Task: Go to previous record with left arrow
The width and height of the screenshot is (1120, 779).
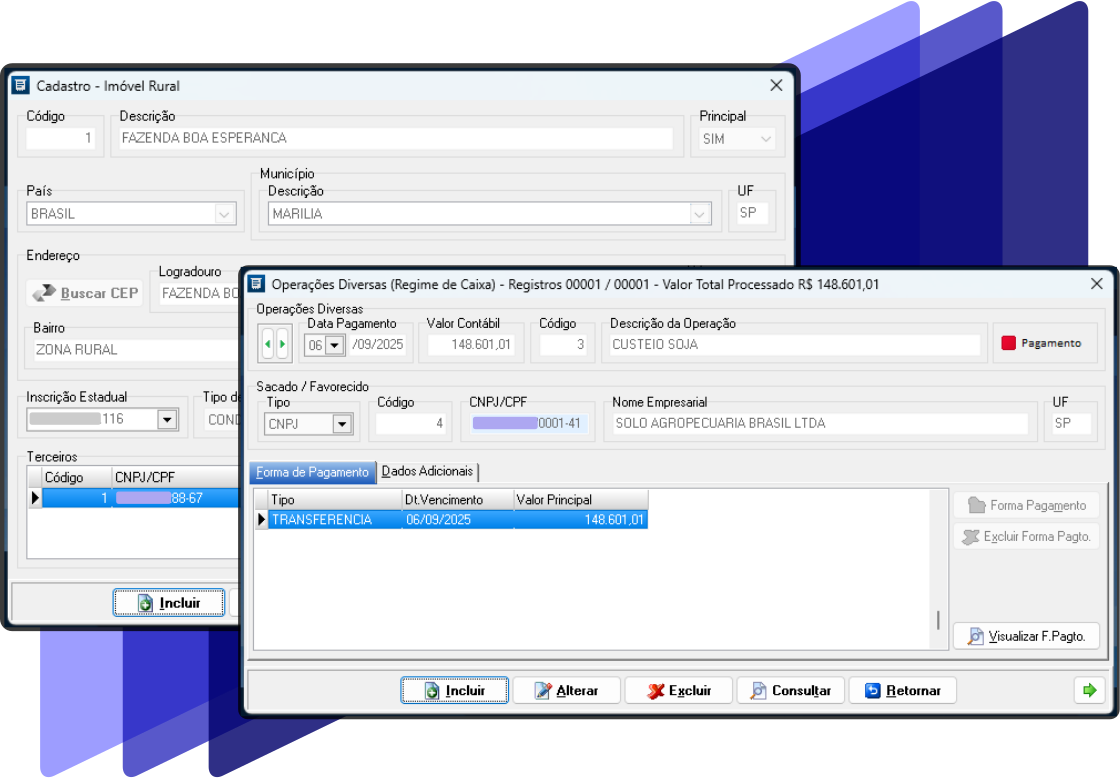Action: pyautogui.click(x=267, y=344)
